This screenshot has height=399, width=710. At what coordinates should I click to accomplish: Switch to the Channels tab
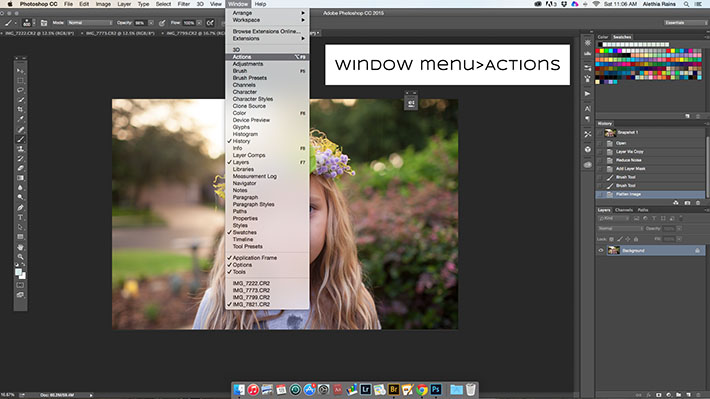pyautogui.click(x=624, y=210)
